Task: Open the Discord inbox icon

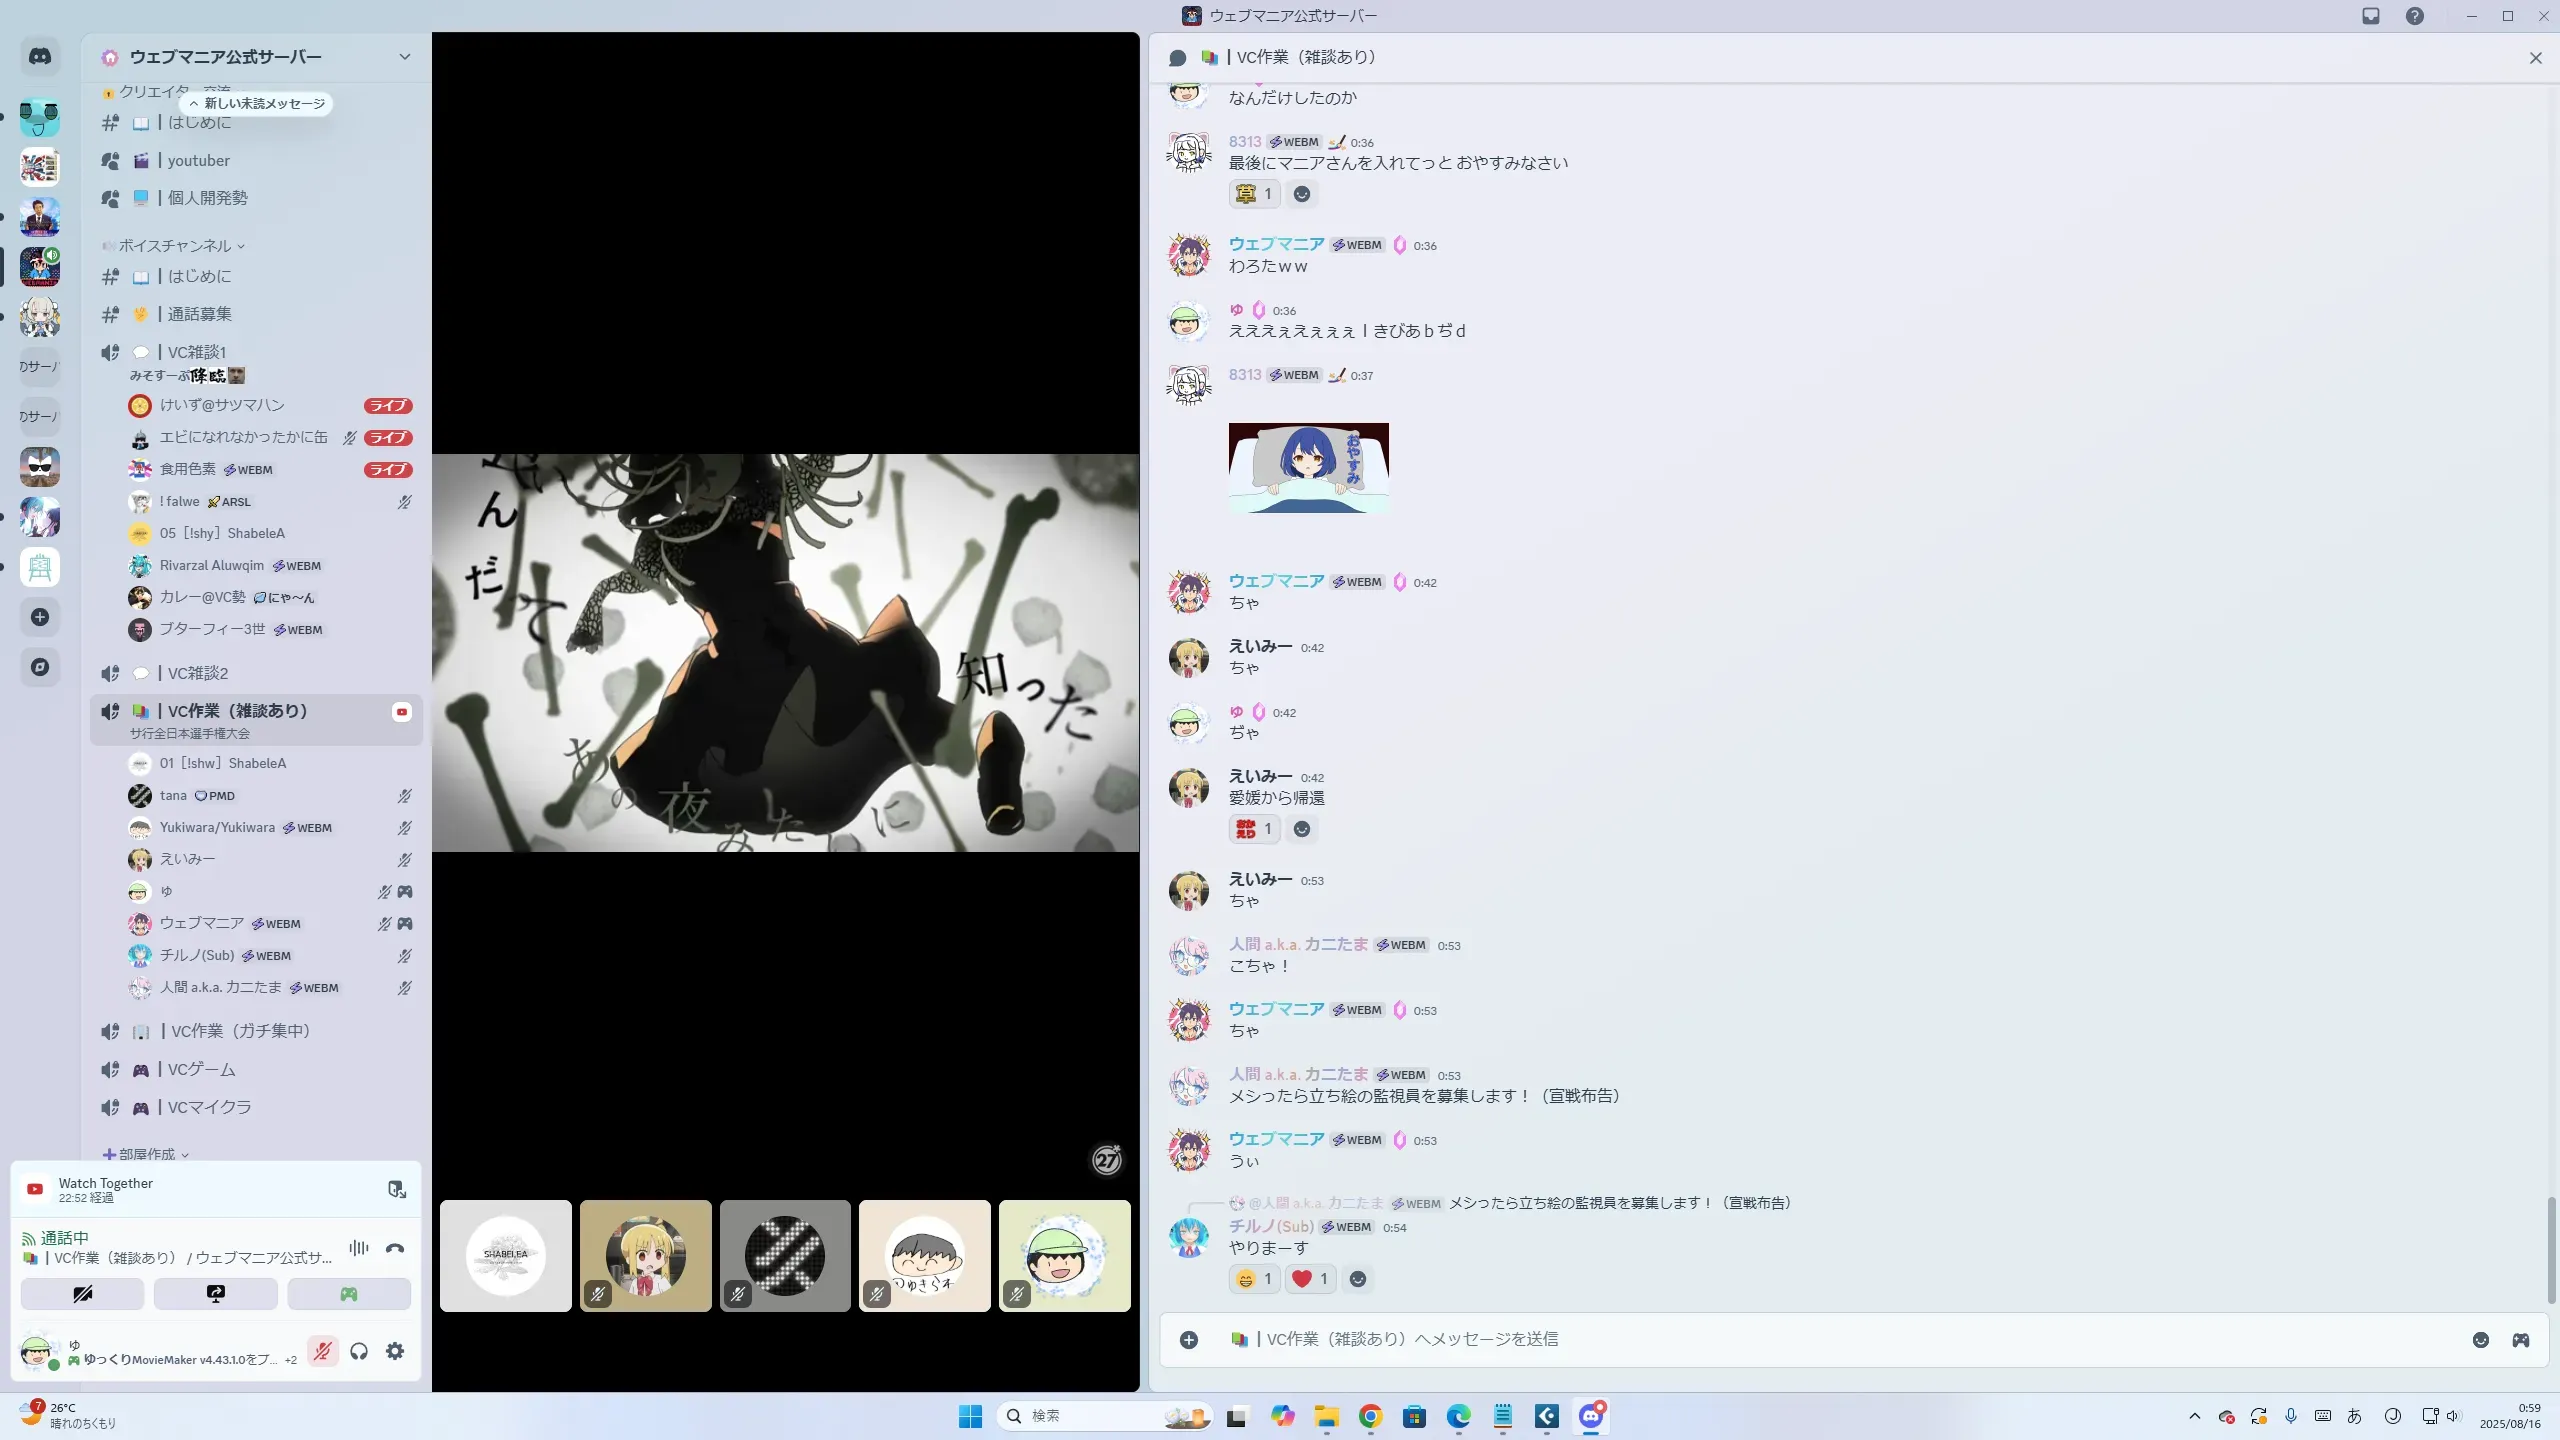Action: pyautogui.click(x=2371, y=16)
